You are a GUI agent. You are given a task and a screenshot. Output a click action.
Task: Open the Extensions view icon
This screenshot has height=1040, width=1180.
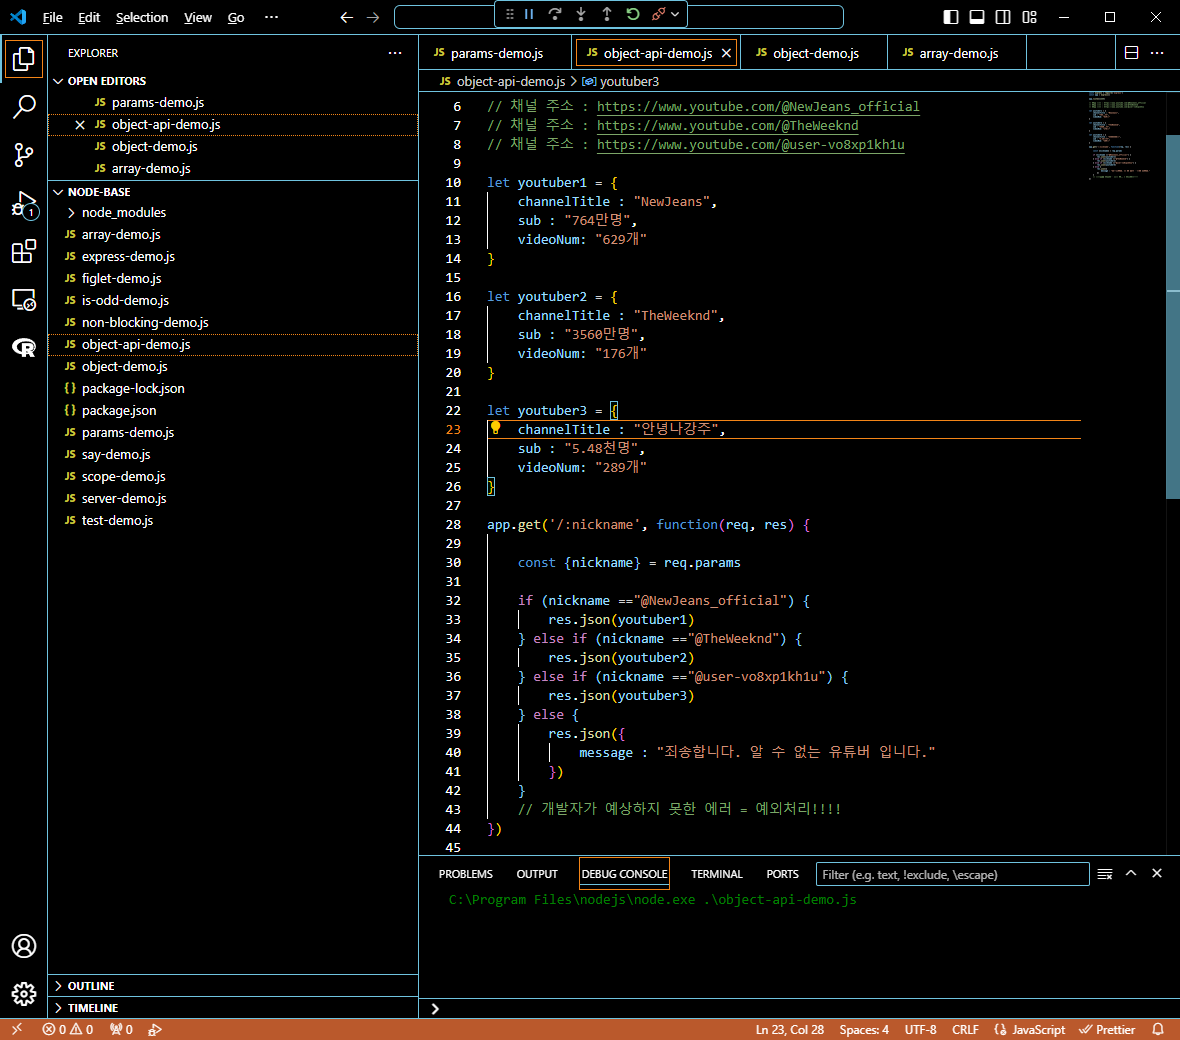[23, 251]
